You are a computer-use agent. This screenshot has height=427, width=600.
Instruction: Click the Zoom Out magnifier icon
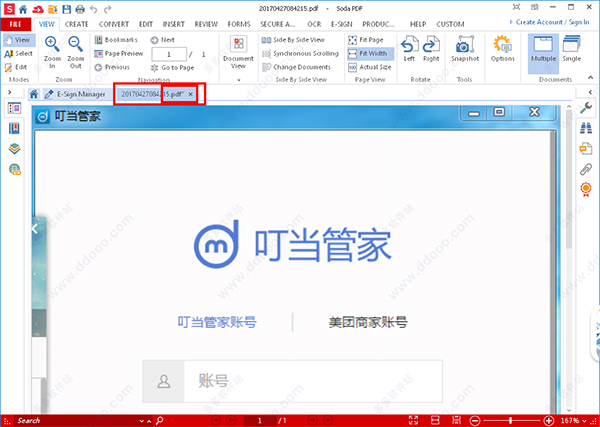click(x=75, y=44)
